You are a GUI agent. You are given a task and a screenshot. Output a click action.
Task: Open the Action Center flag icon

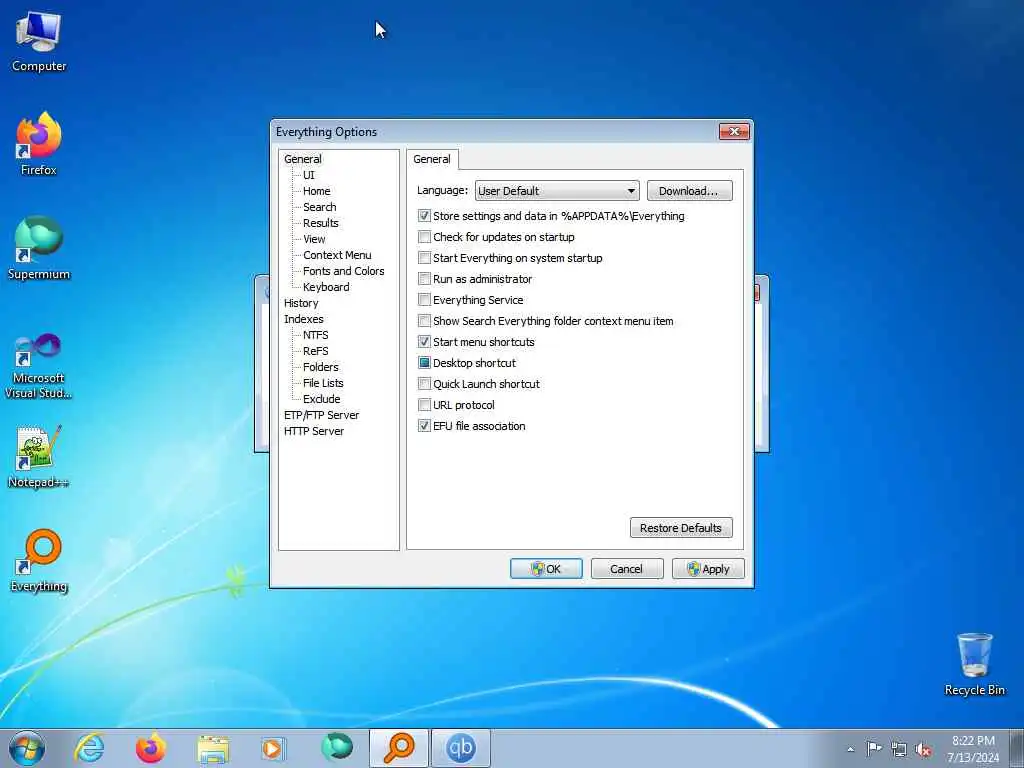[874, 749]
